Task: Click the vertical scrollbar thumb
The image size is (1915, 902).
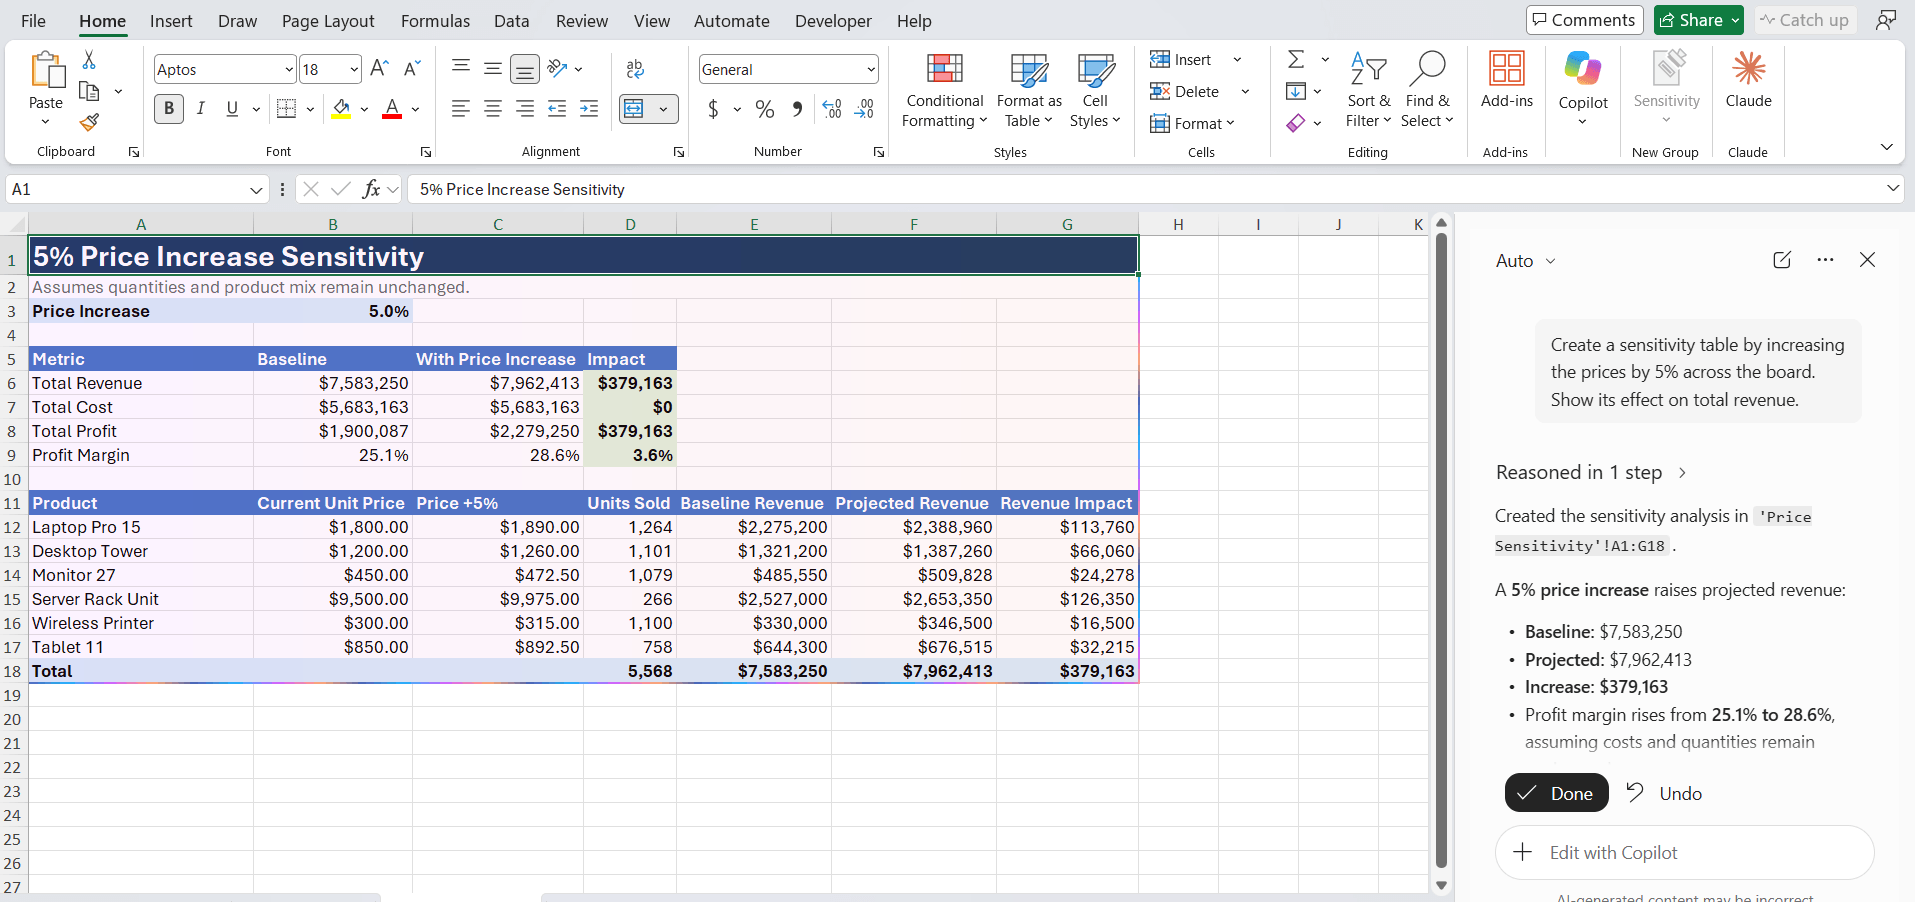Action: click(x=1441, y=550)
